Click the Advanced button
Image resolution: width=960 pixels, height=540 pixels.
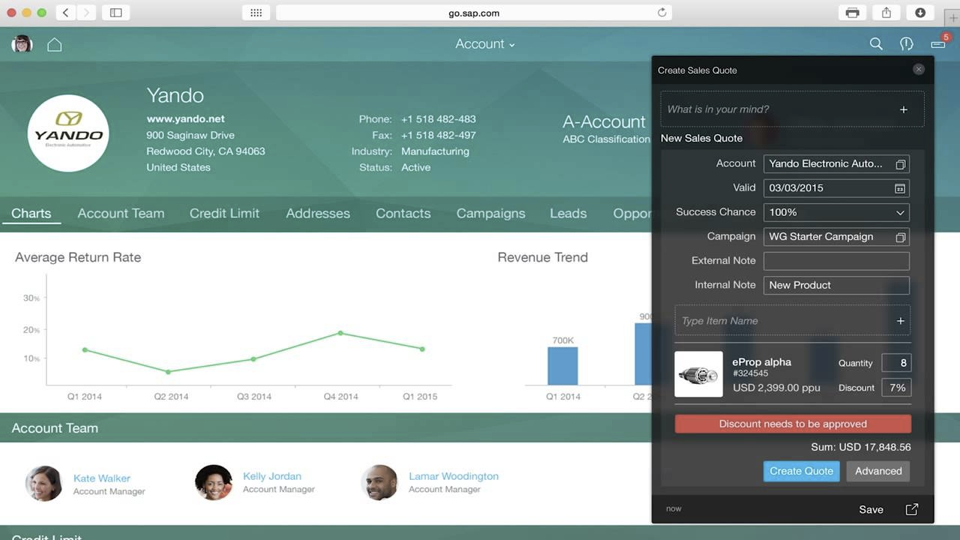pyautogui.click(x=878, y=471)
